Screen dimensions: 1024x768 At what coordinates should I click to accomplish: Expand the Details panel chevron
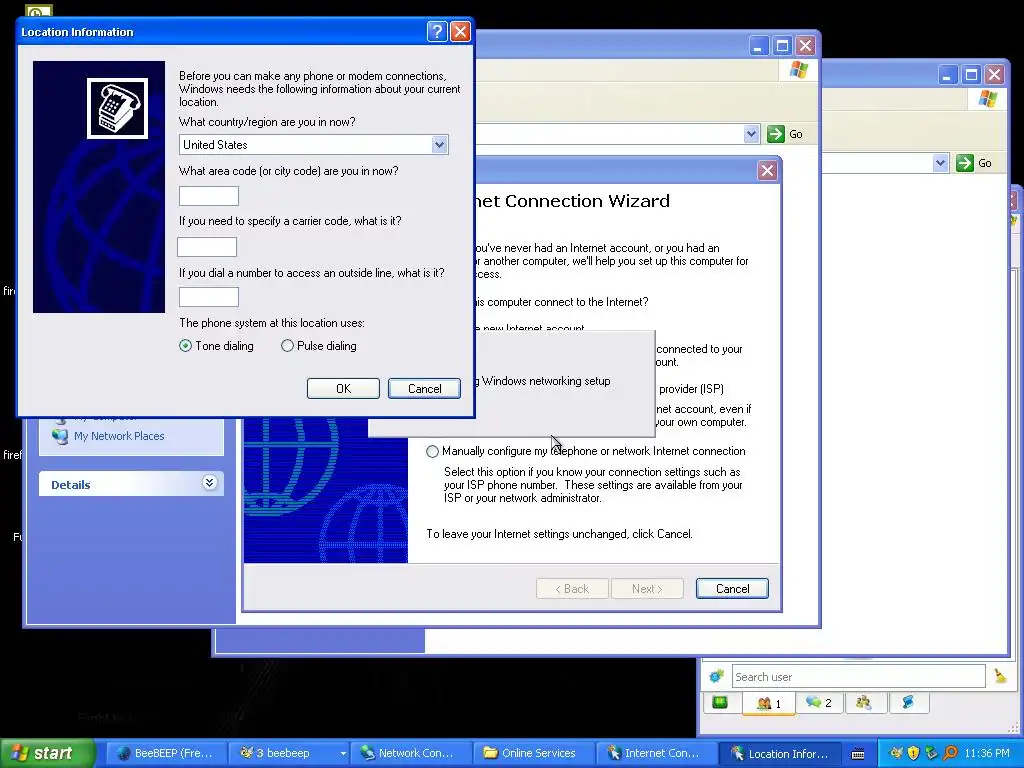209,483
